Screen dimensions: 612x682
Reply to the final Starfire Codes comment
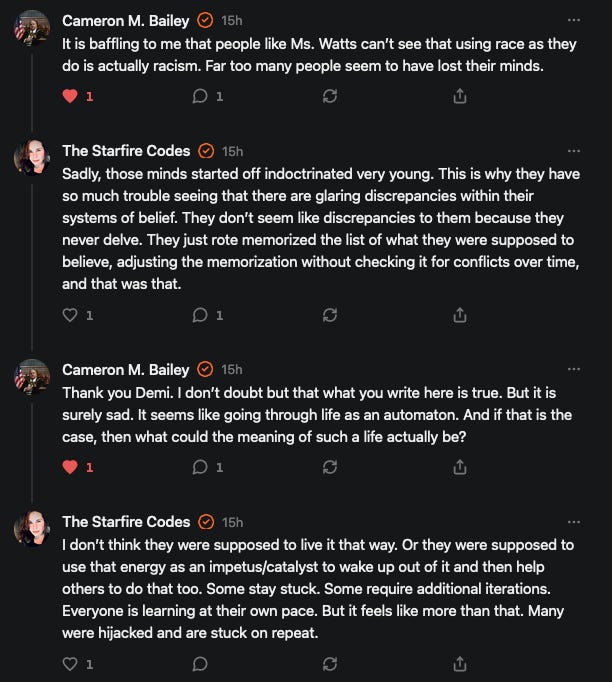pos(200,664)
